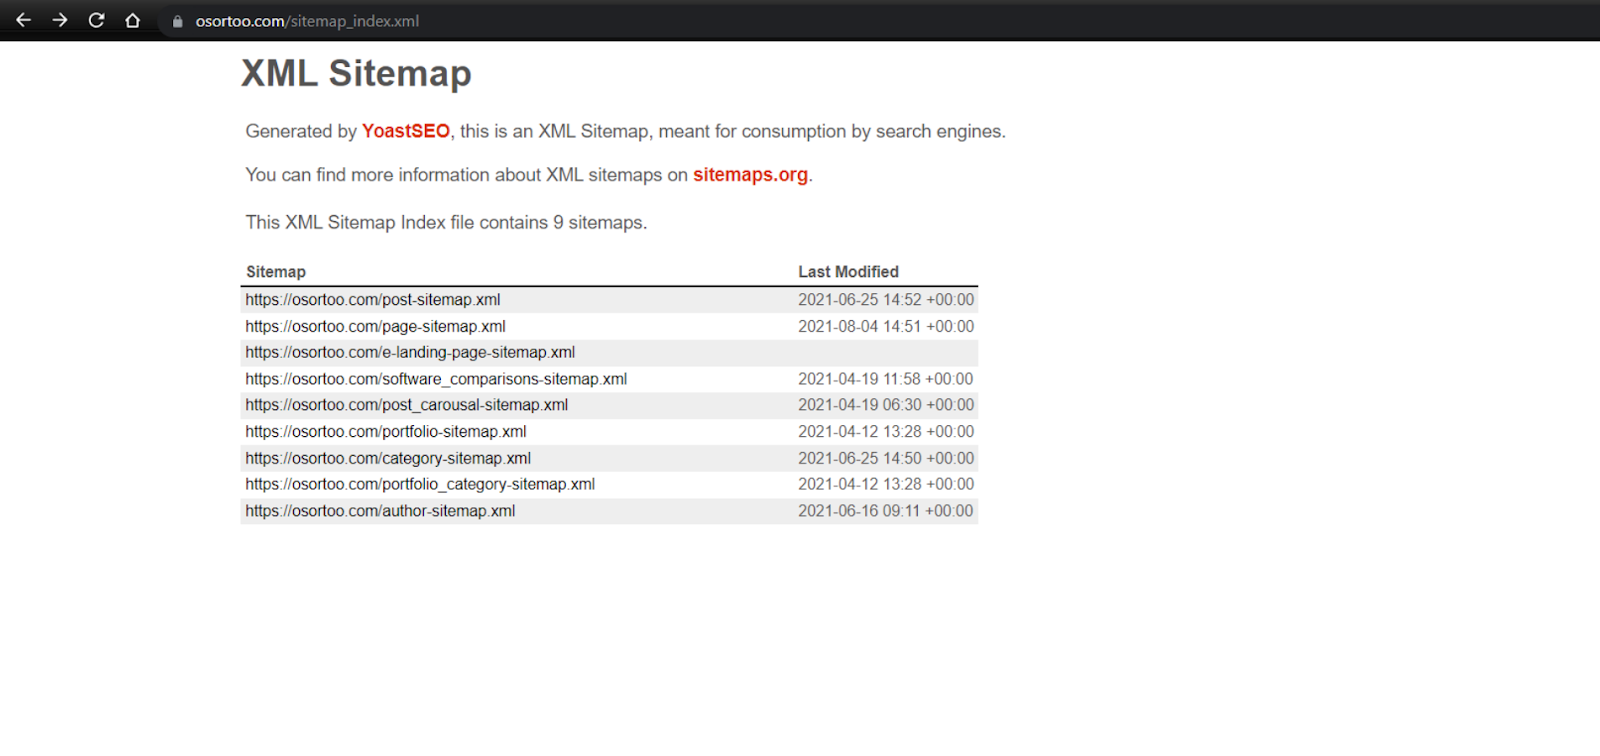Reload the page with refresh icon
This screenshot has height=756, width=1600.
96,20
